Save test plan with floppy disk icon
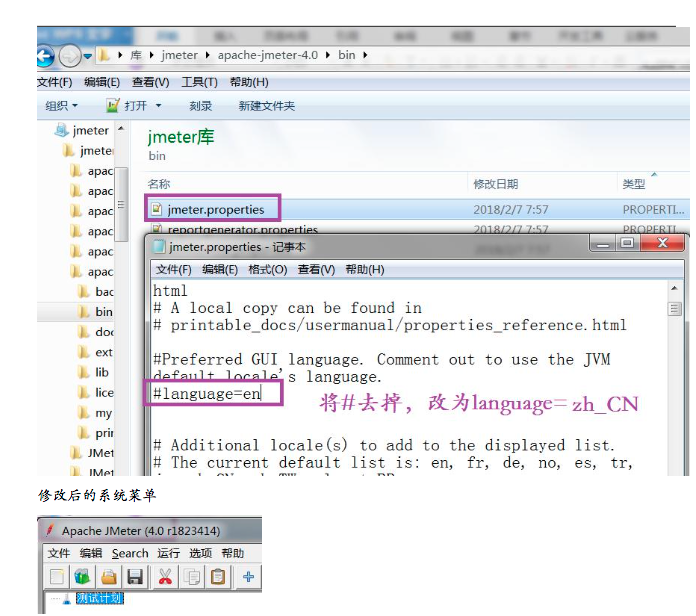The height and width of the screenshot is (616, 696). pos(134,577)
